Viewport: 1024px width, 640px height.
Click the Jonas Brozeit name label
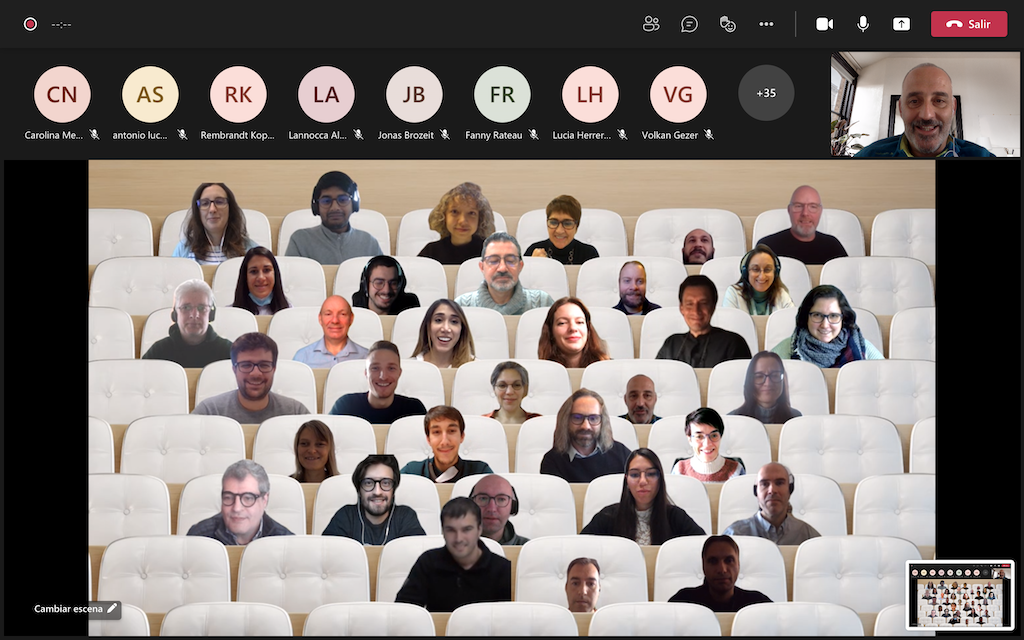click(406, 135)
